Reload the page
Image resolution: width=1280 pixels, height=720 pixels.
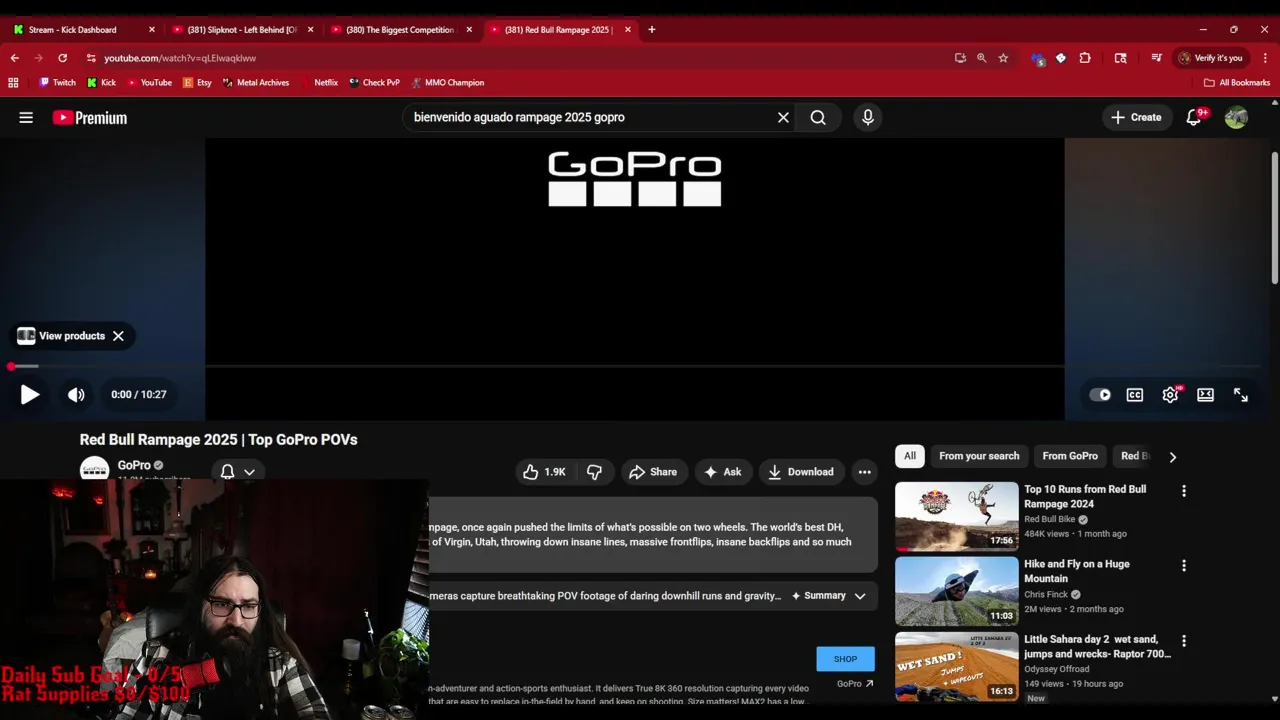[63, 58]
